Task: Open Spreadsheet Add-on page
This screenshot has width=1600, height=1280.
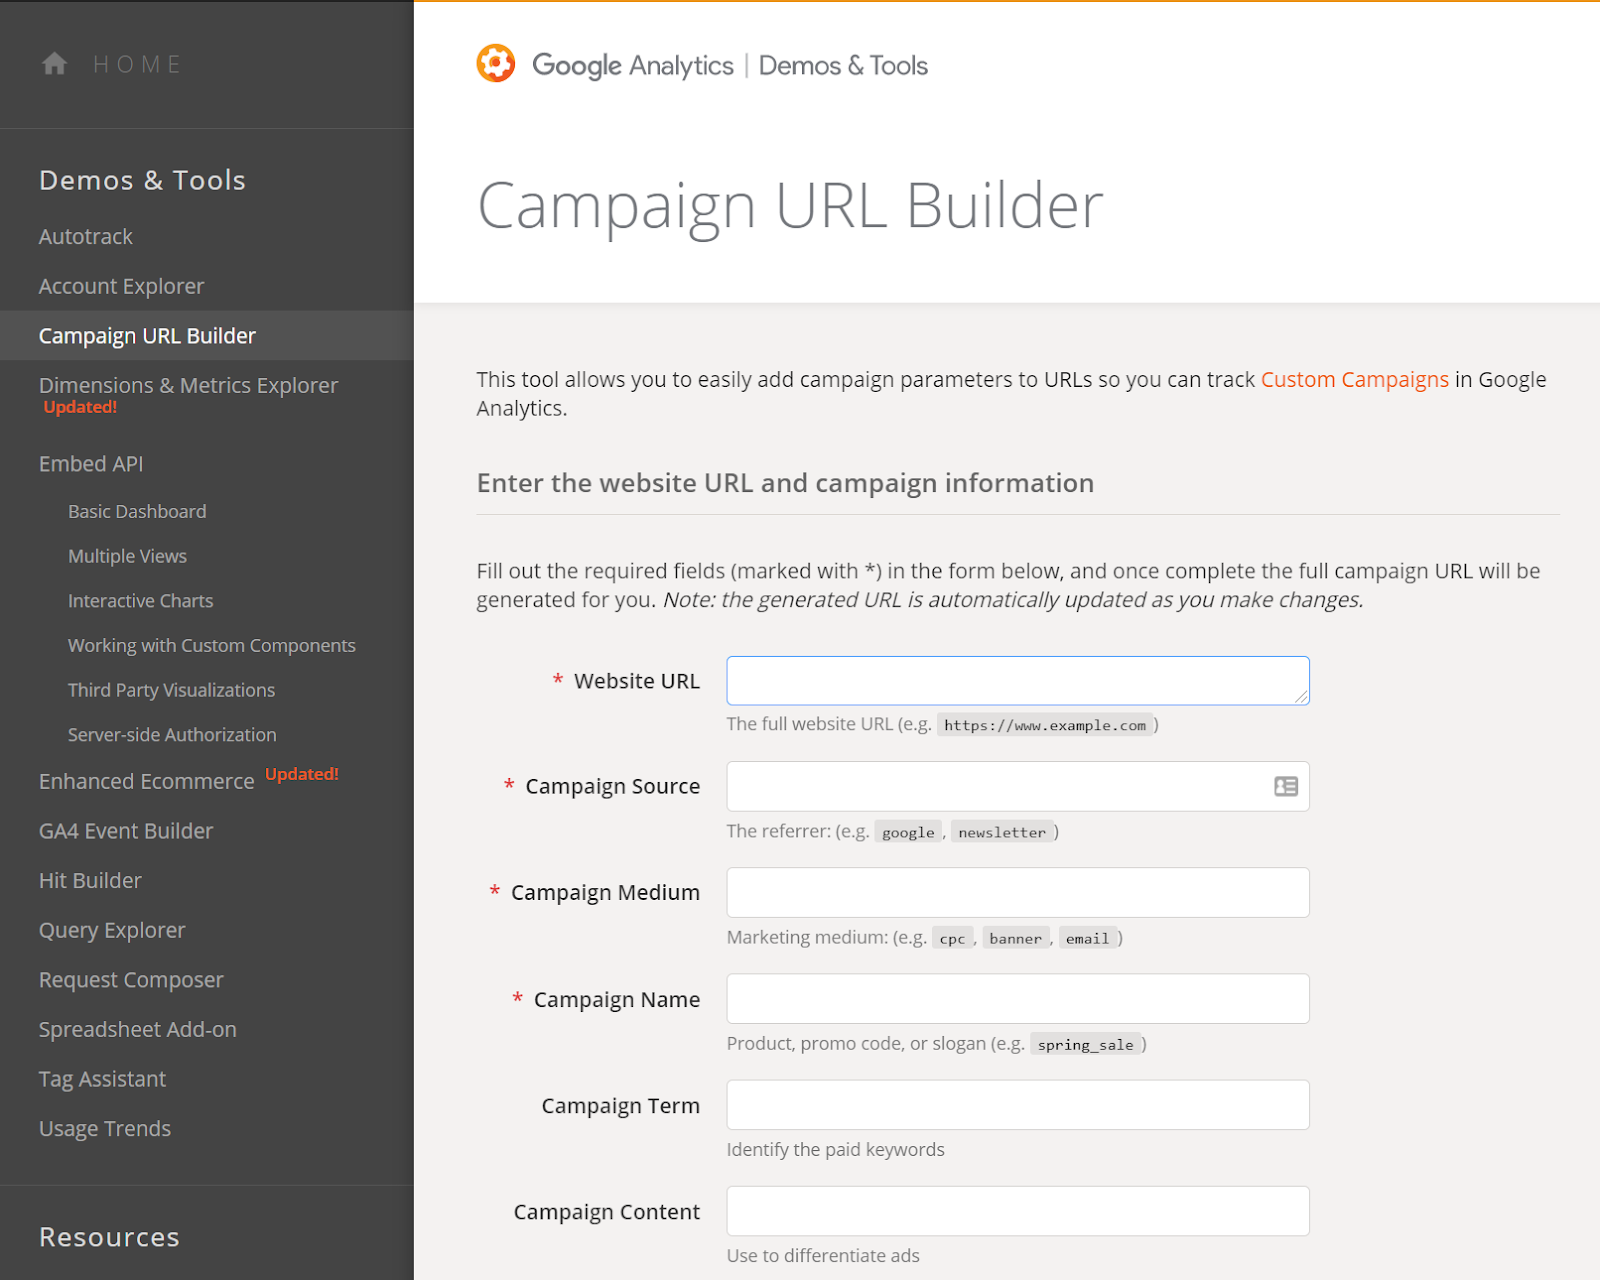Action: [138, 1030]
